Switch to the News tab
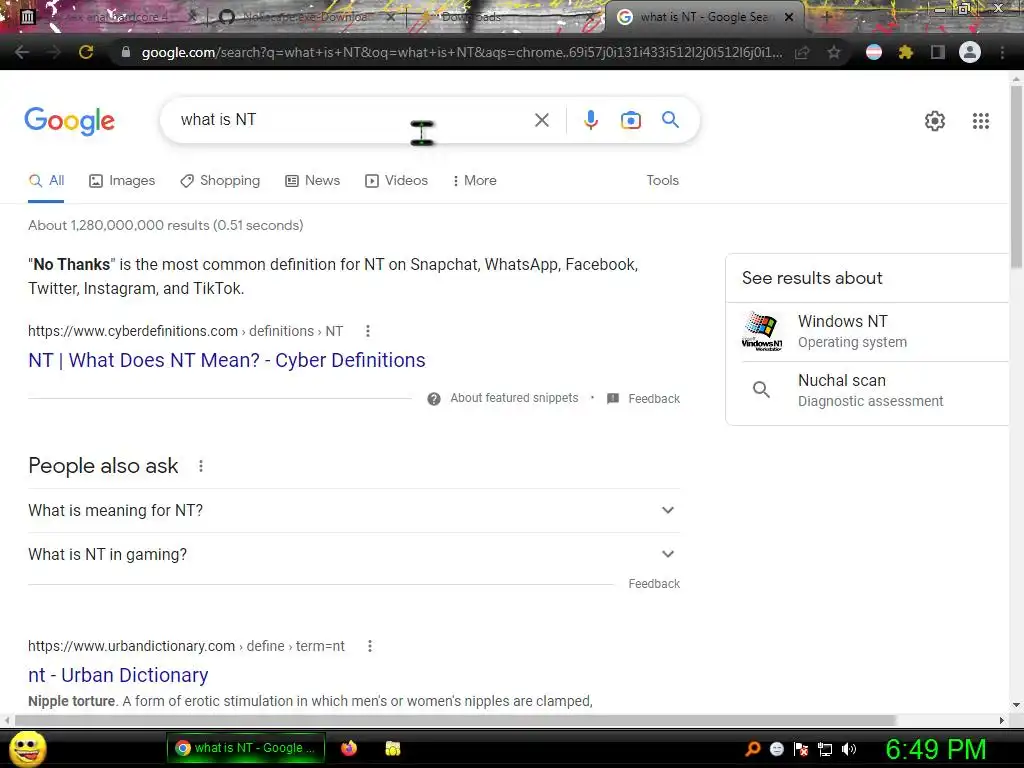This screenshot has width=1024, height=768. pos(313,181)
